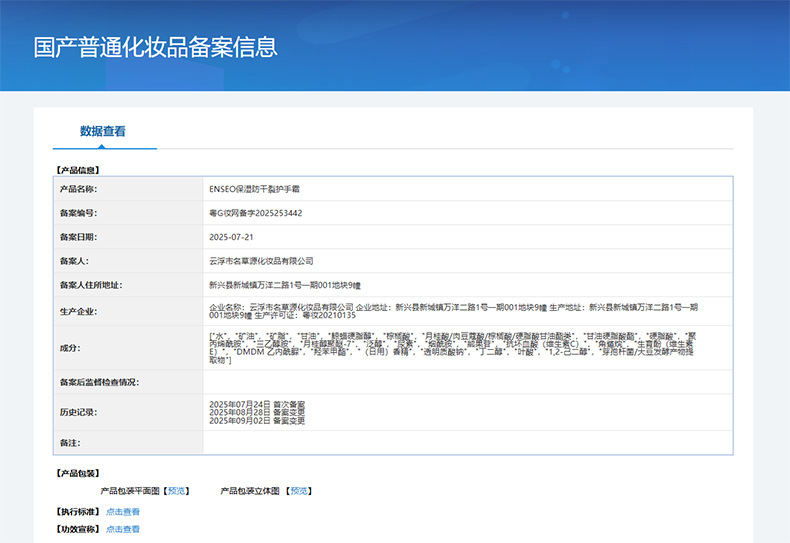The width and height of the screenshot is (790, 543).
Task: Click the 备案编号 value 粤G妆网备字2025253442
Action: point(255,213)
